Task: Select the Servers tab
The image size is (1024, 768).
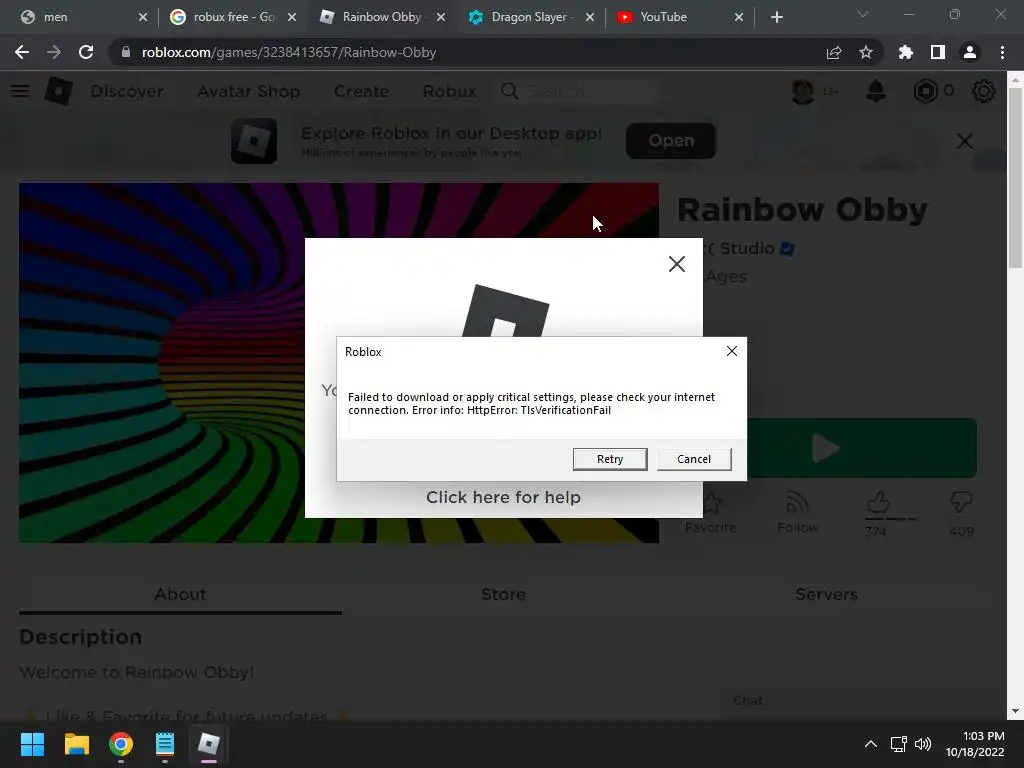Action: [x=826, y=594]
